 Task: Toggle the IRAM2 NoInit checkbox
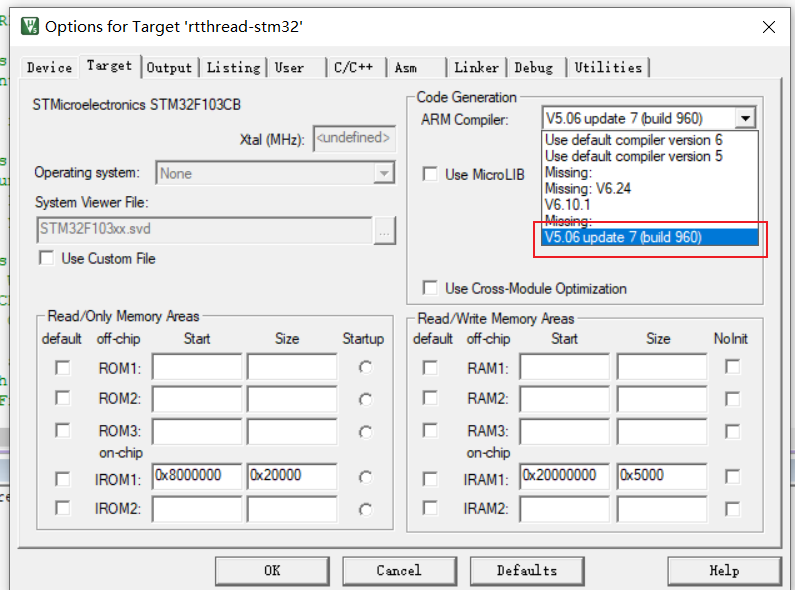coord(732,509)
